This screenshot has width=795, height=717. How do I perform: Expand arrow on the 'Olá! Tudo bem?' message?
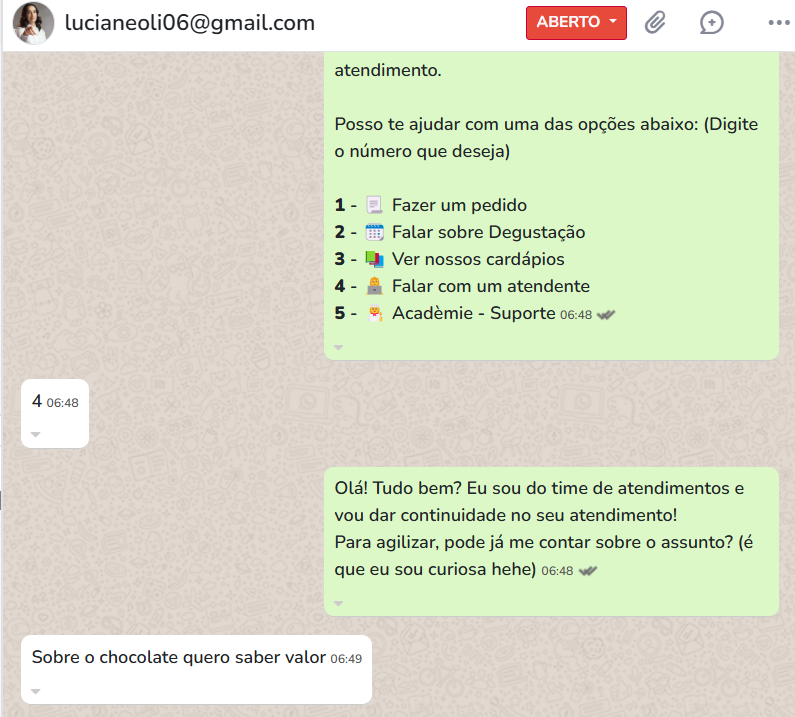pos(339,603)
